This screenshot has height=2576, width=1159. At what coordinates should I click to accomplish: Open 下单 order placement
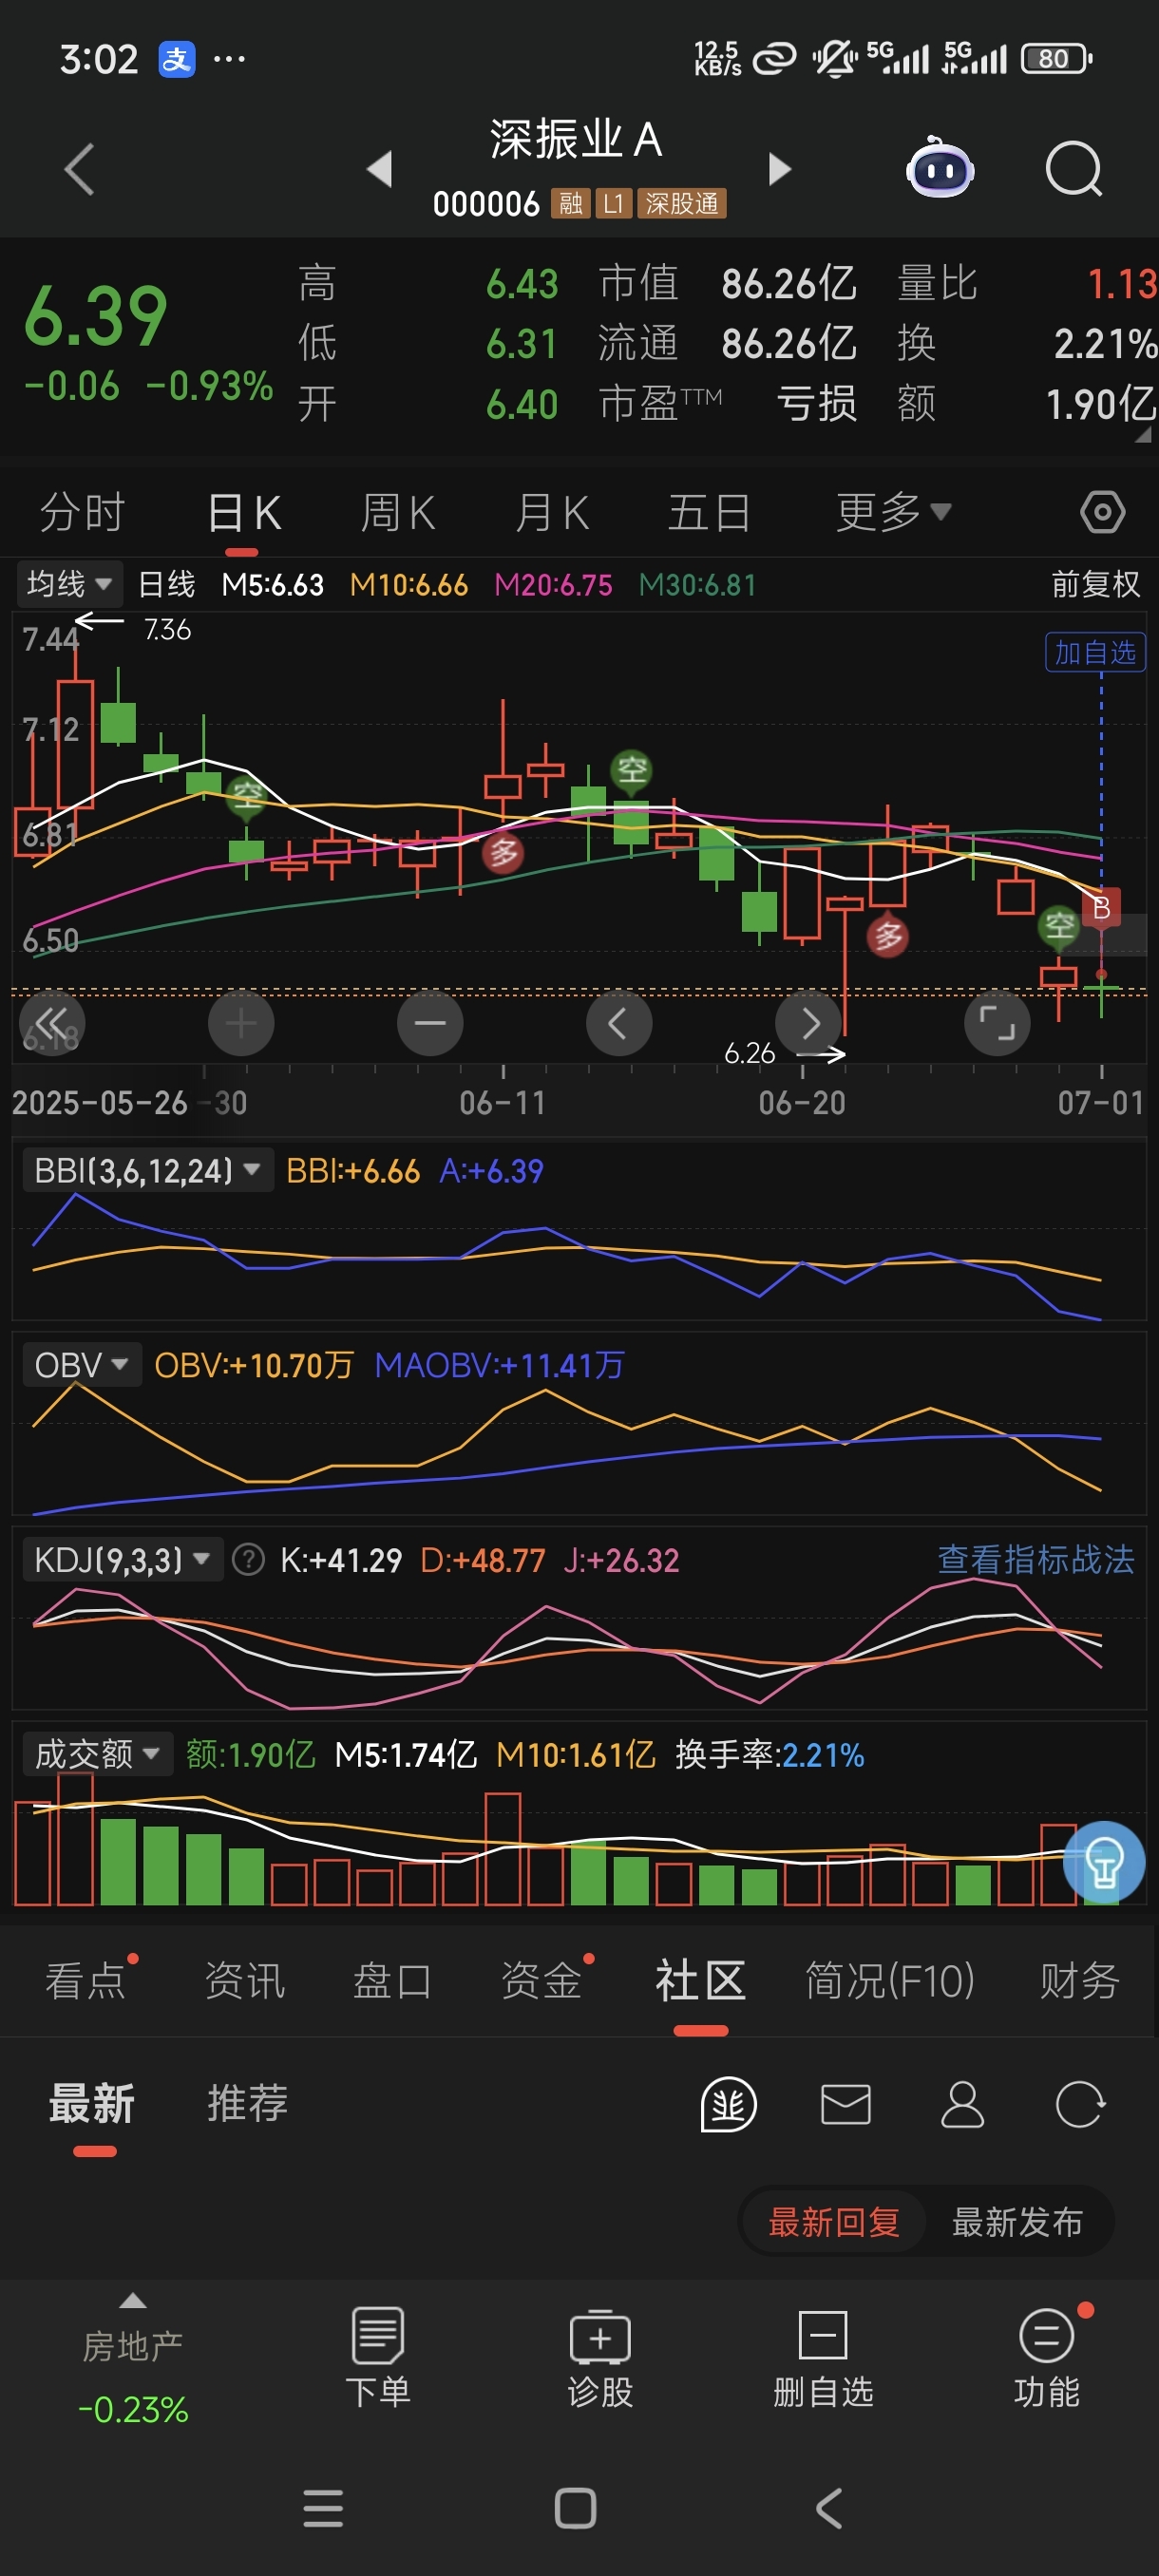pos(378,2357)
